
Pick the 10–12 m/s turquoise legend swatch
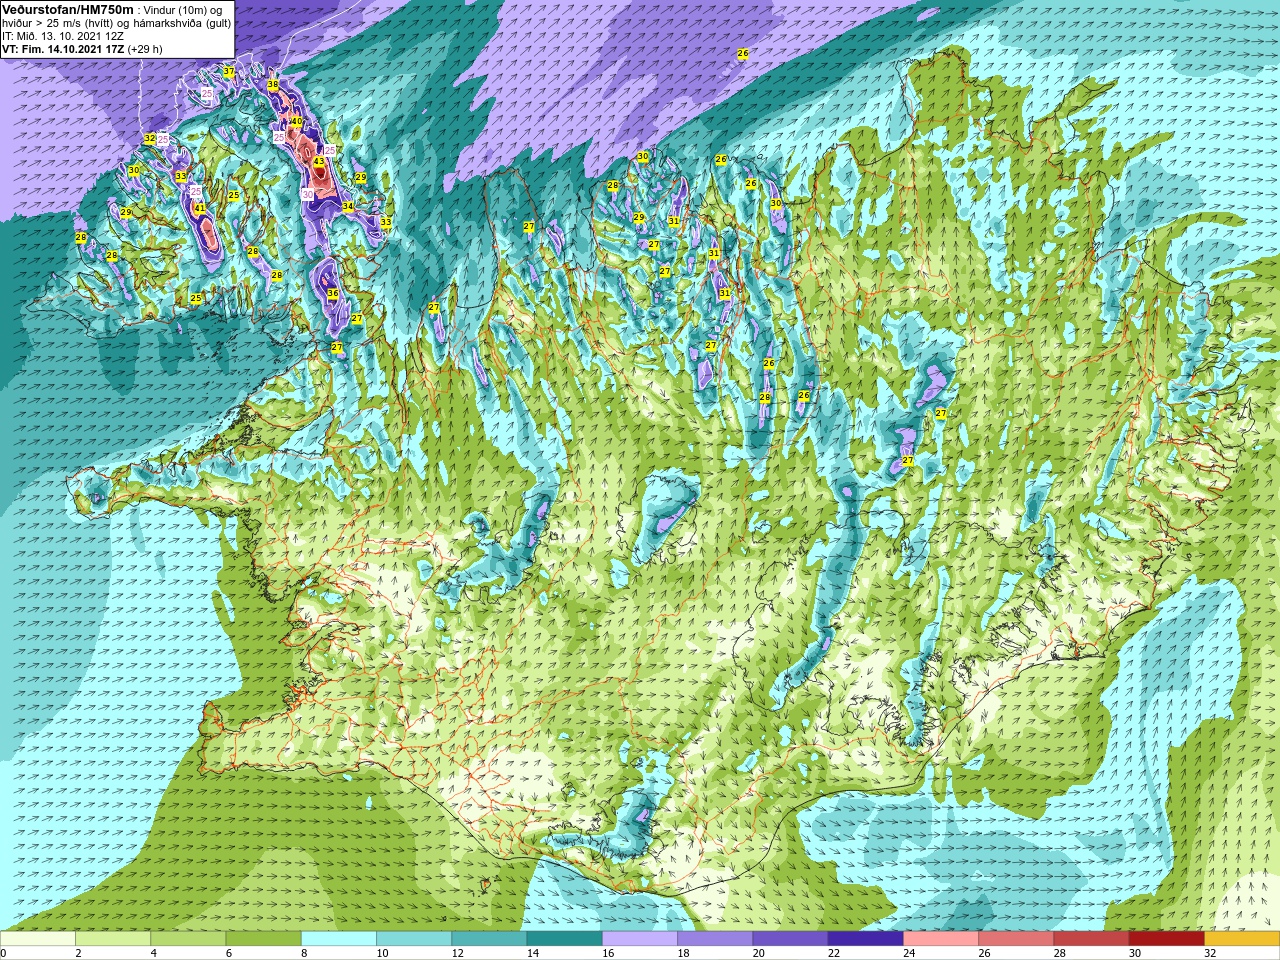pyautogui.click(x=414, y=939)
